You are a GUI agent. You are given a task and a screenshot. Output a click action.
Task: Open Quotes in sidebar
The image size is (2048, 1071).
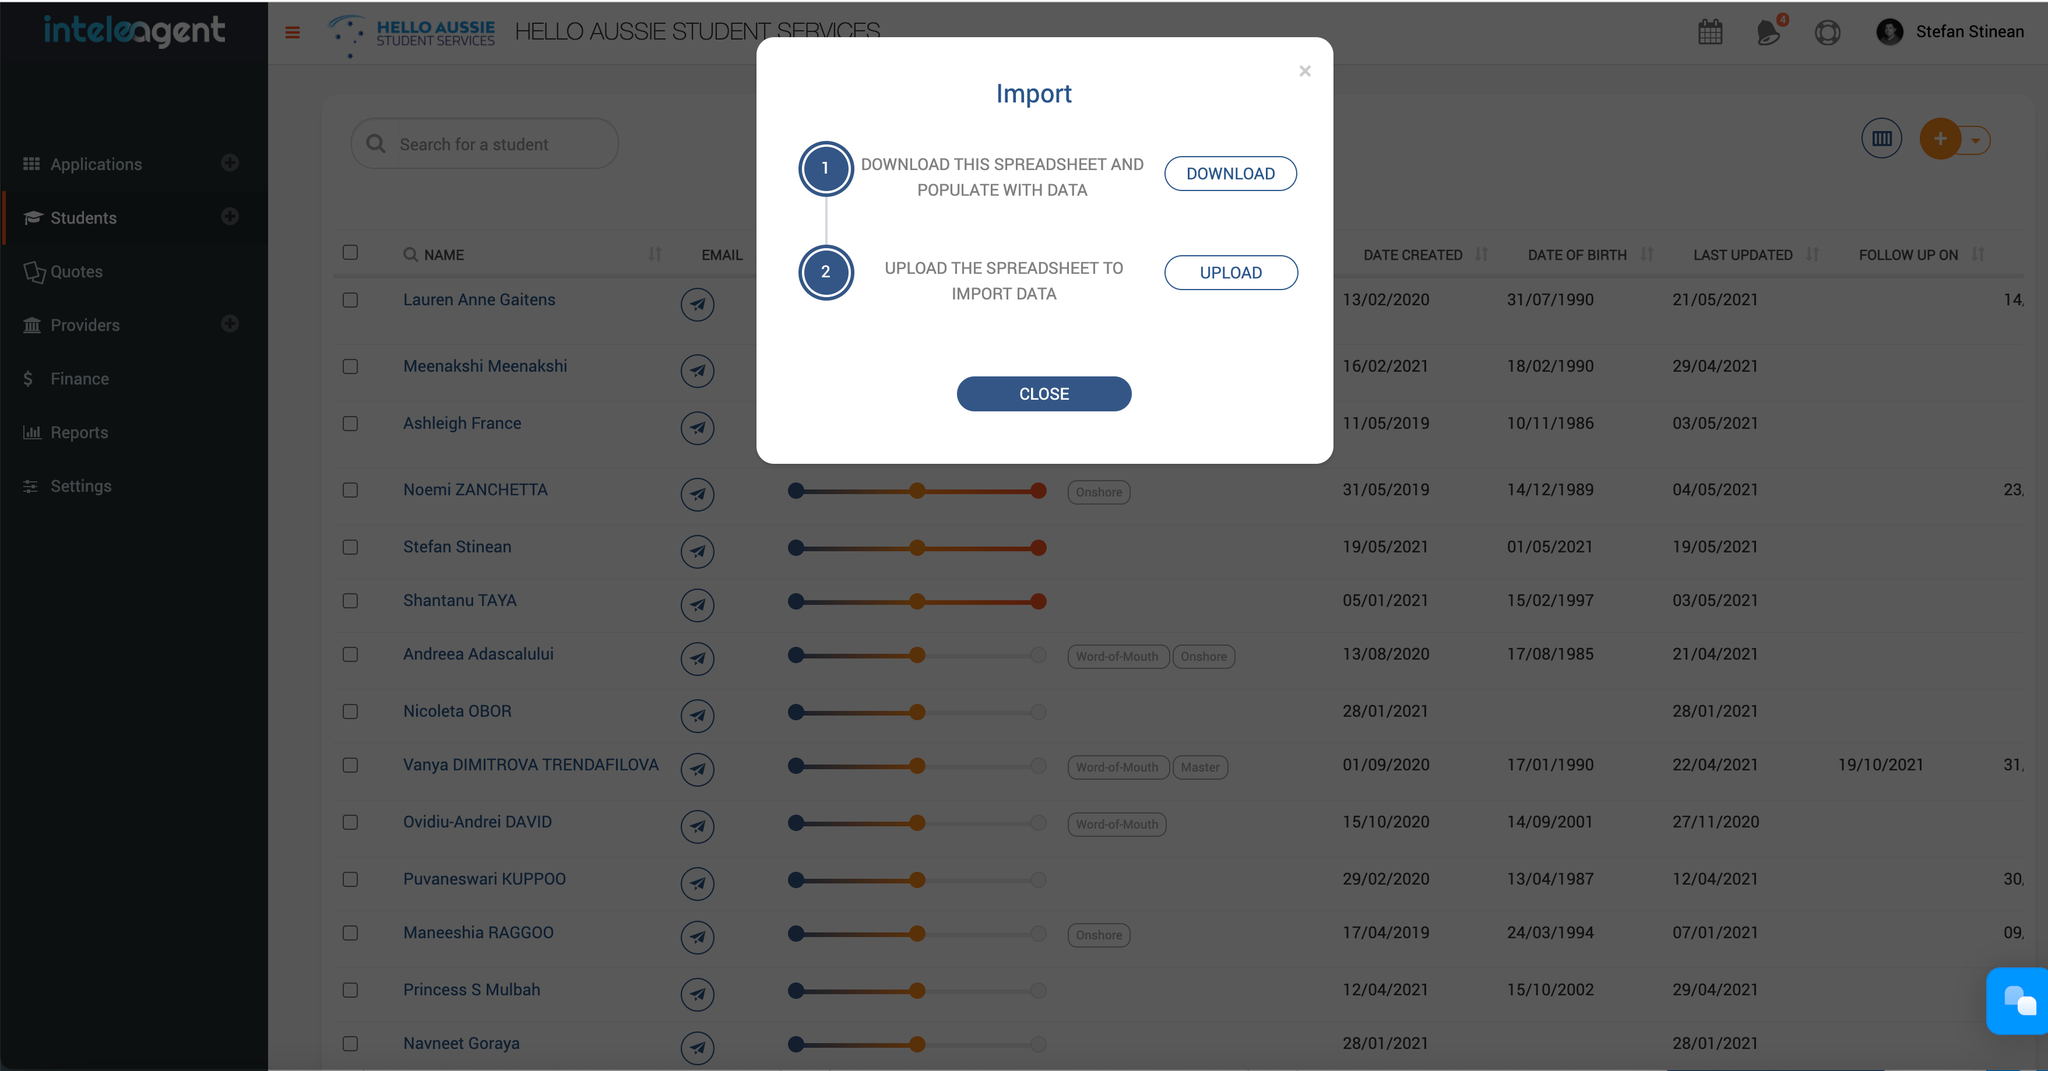(77, 272)
